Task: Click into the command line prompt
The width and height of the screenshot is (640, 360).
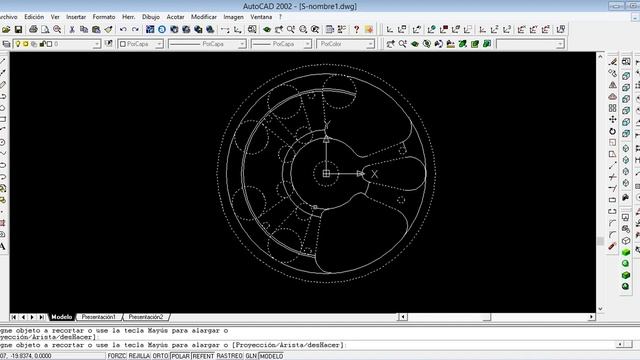Action: click(308, 345)
